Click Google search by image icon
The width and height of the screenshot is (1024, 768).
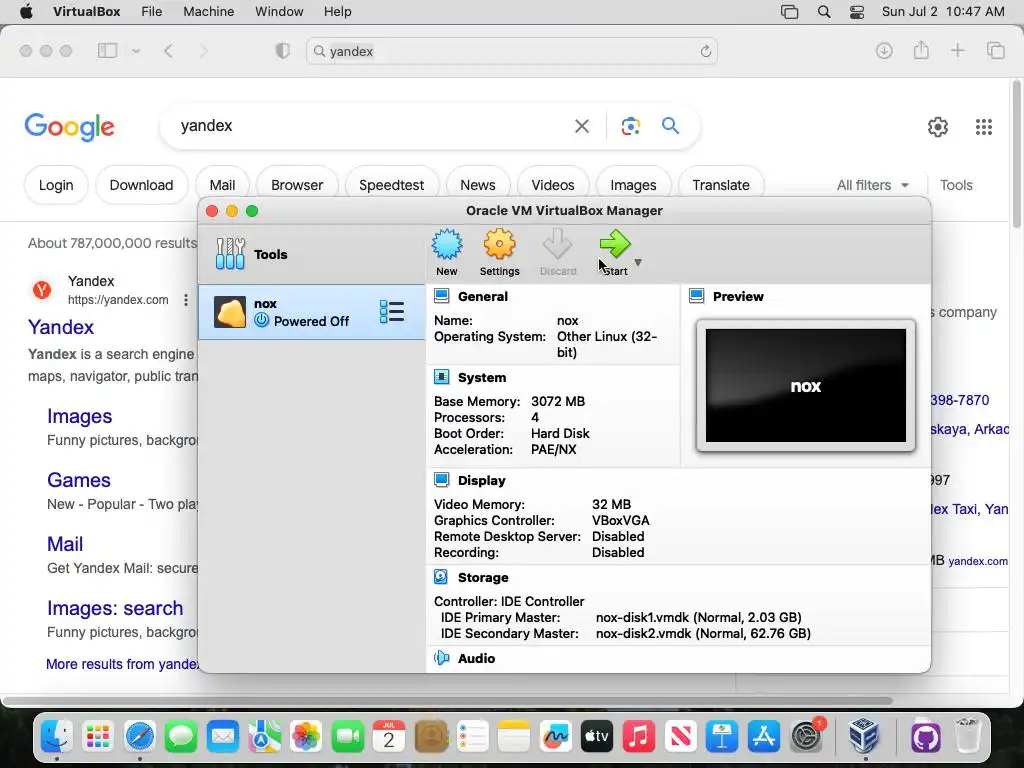click(x=630, y=126)
